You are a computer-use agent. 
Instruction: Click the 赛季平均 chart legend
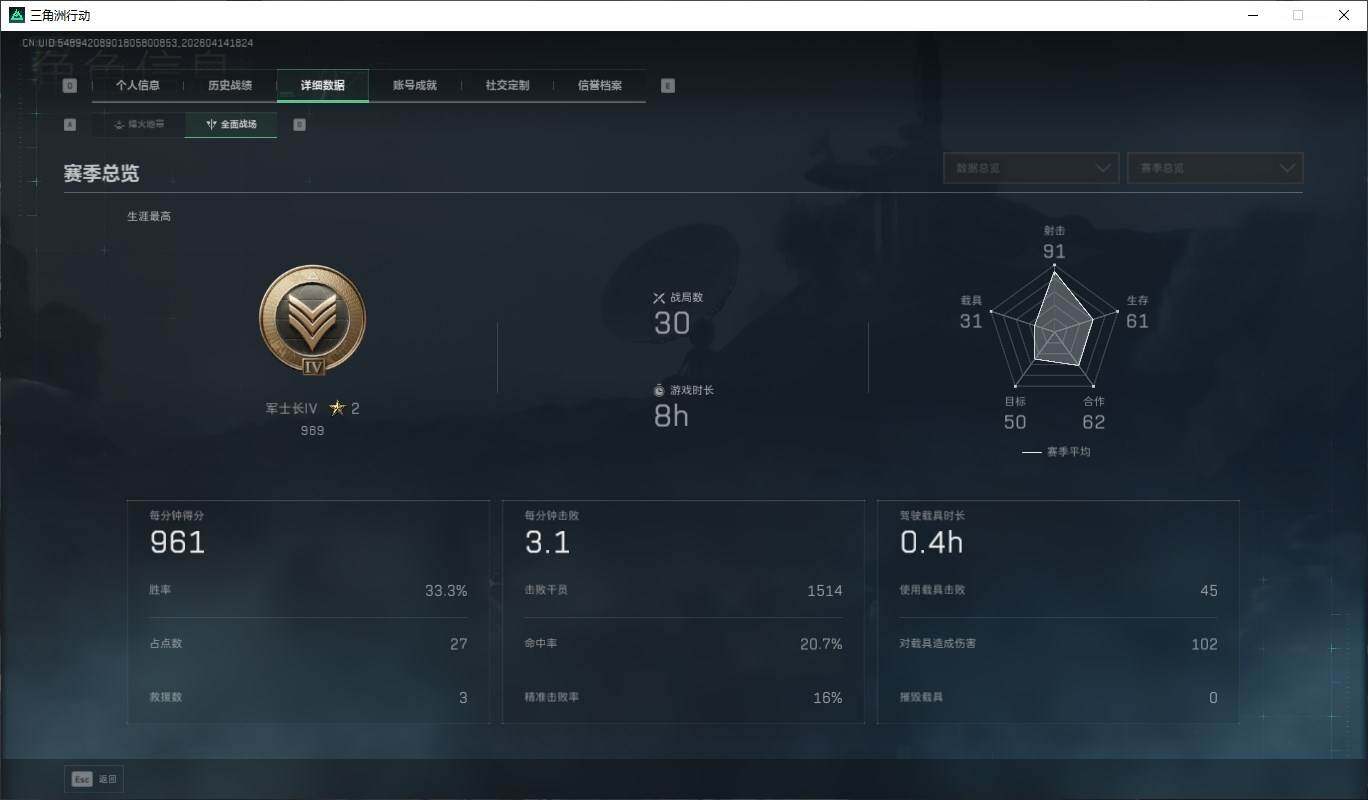coord(1056,452)
